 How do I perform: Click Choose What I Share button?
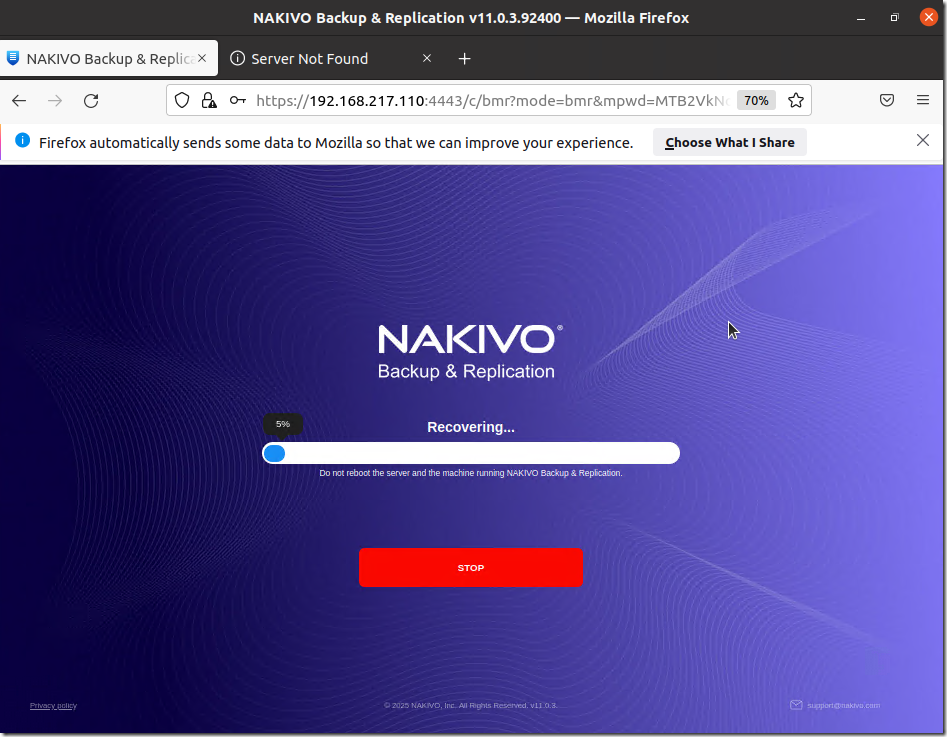point(730,143)
